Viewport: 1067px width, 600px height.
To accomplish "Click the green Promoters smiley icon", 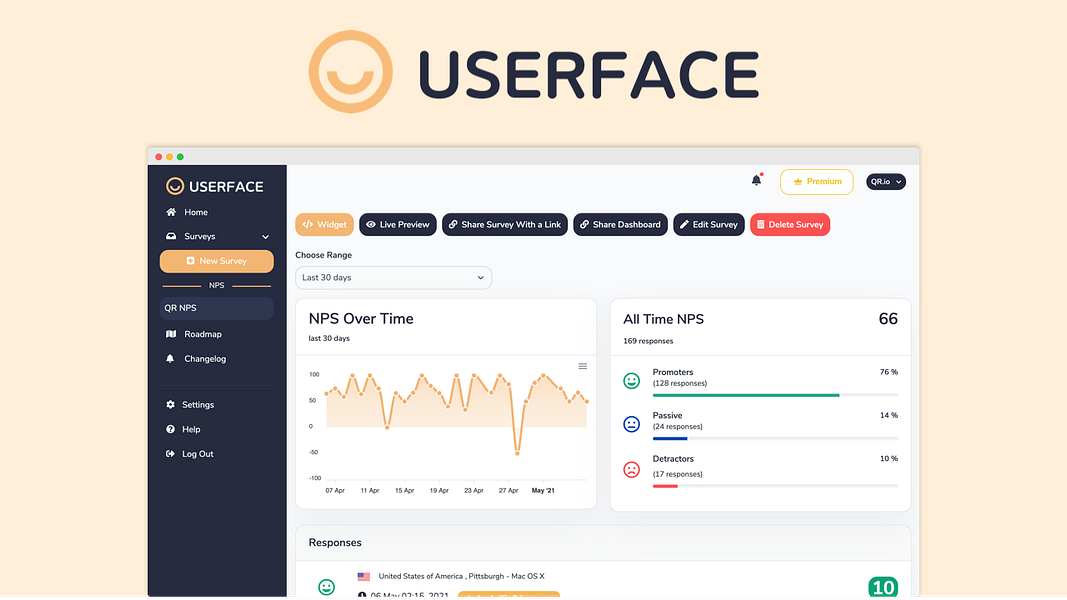I will [x=630, y=380].
